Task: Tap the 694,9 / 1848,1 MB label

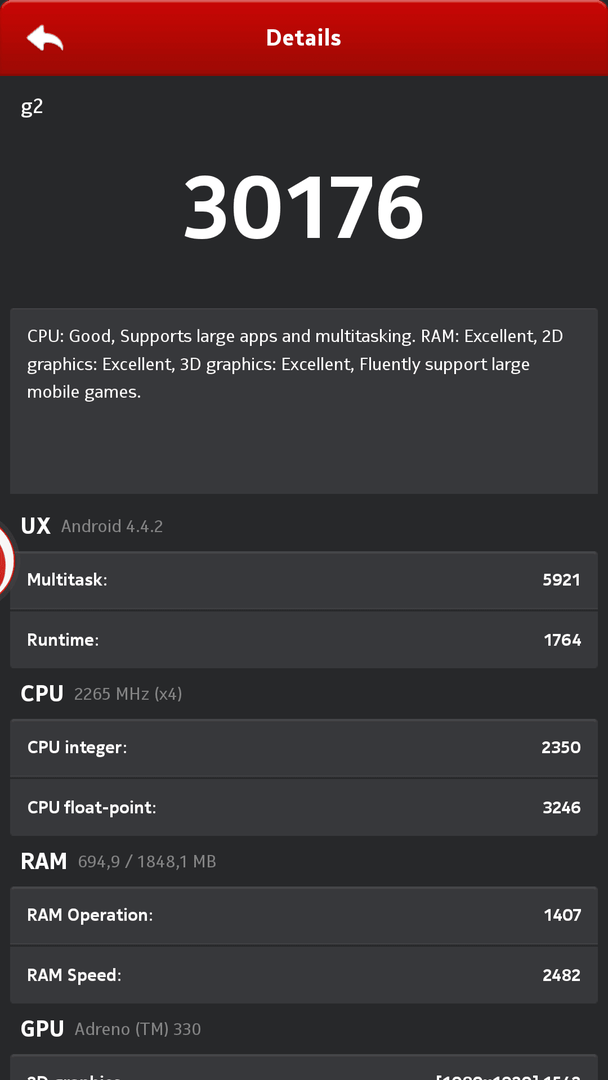Action: point(147,861)
